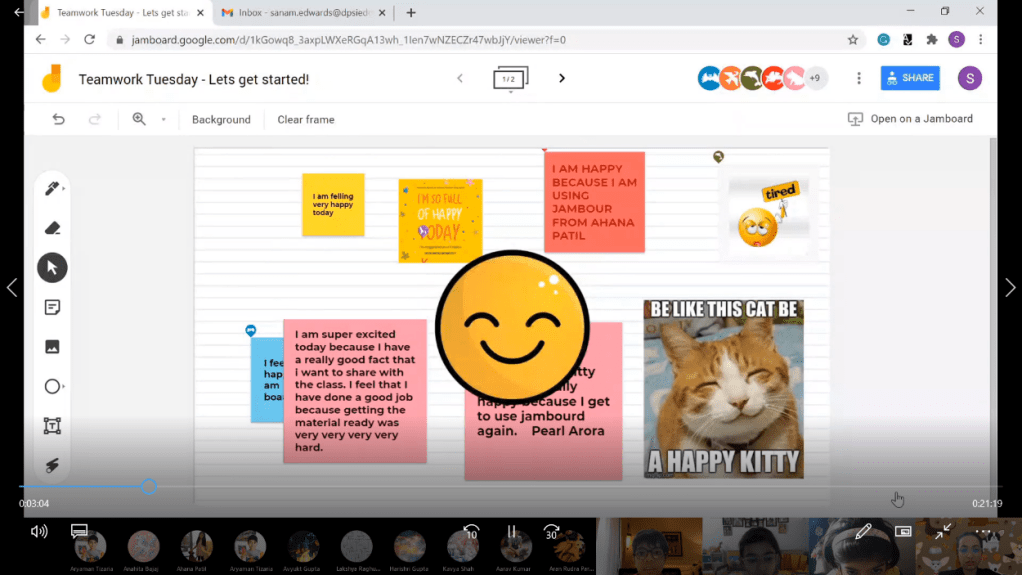
Task: Undo the last Jamboard action
Action: (59, 119)
